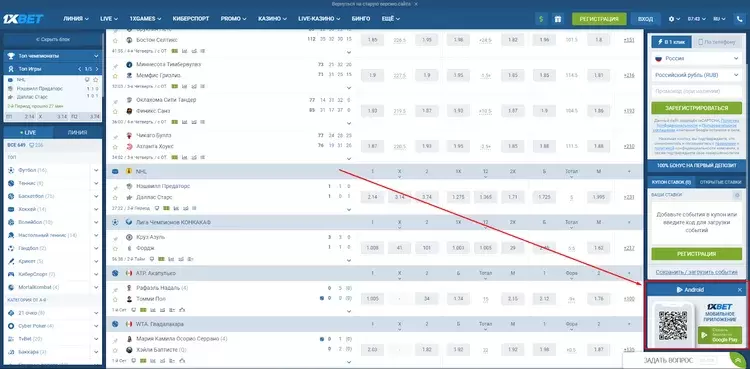
Task: Go to БИНГО section
Action: point(361,19)
